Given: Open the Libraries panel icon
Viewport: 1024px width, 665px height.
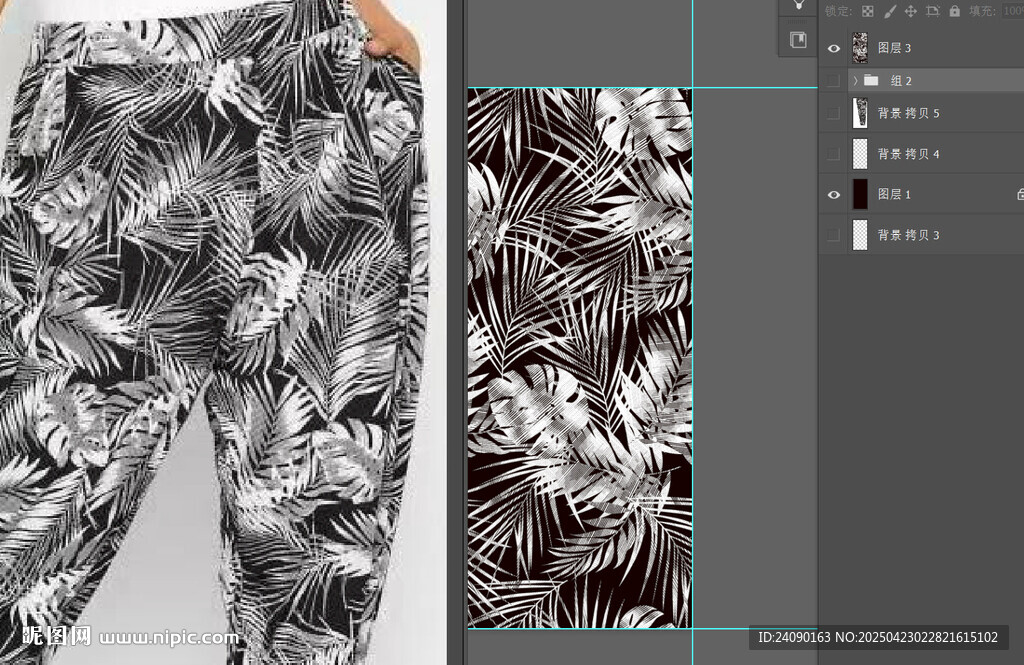Looking at the screenshot, I should point(798,40).
